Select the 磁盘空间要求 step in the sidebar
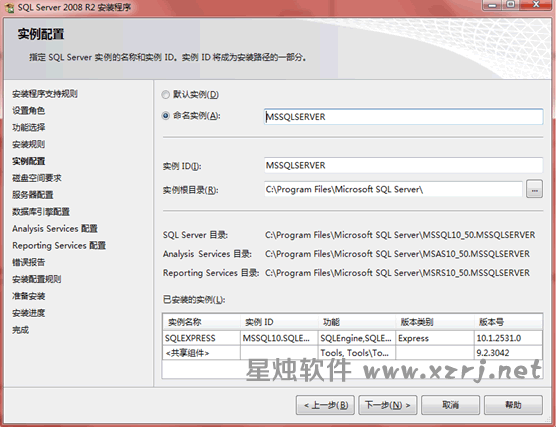556x427 pixels. pos(37,178)
